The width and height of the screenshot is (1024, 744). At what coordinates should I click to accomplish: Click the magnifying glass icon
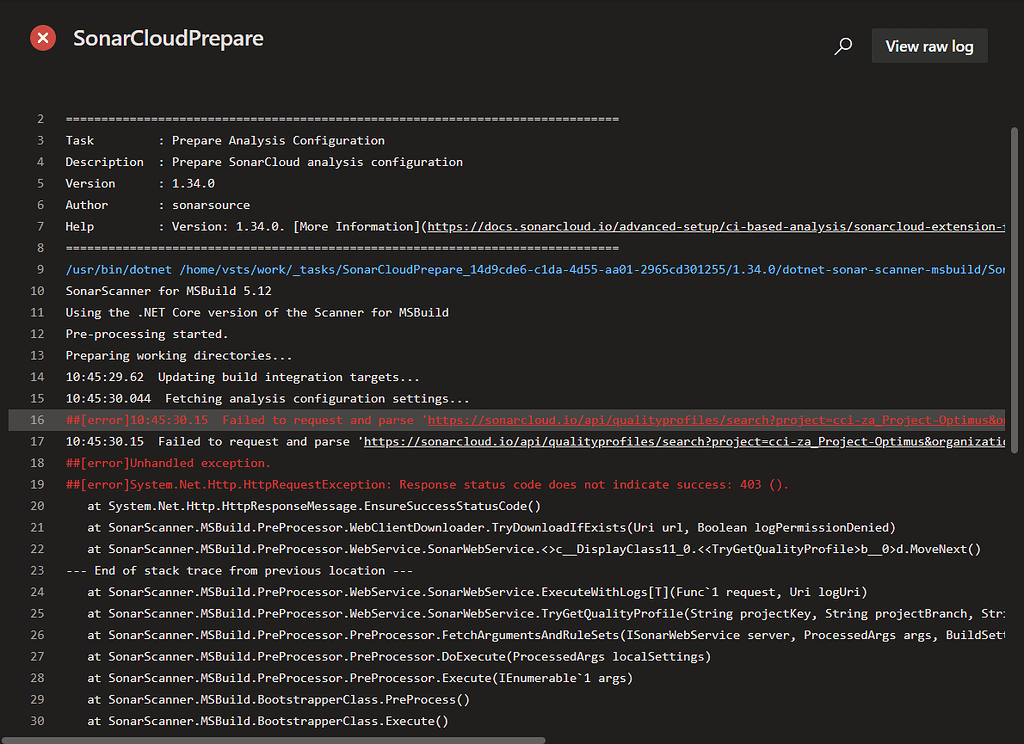coord(842,45)
